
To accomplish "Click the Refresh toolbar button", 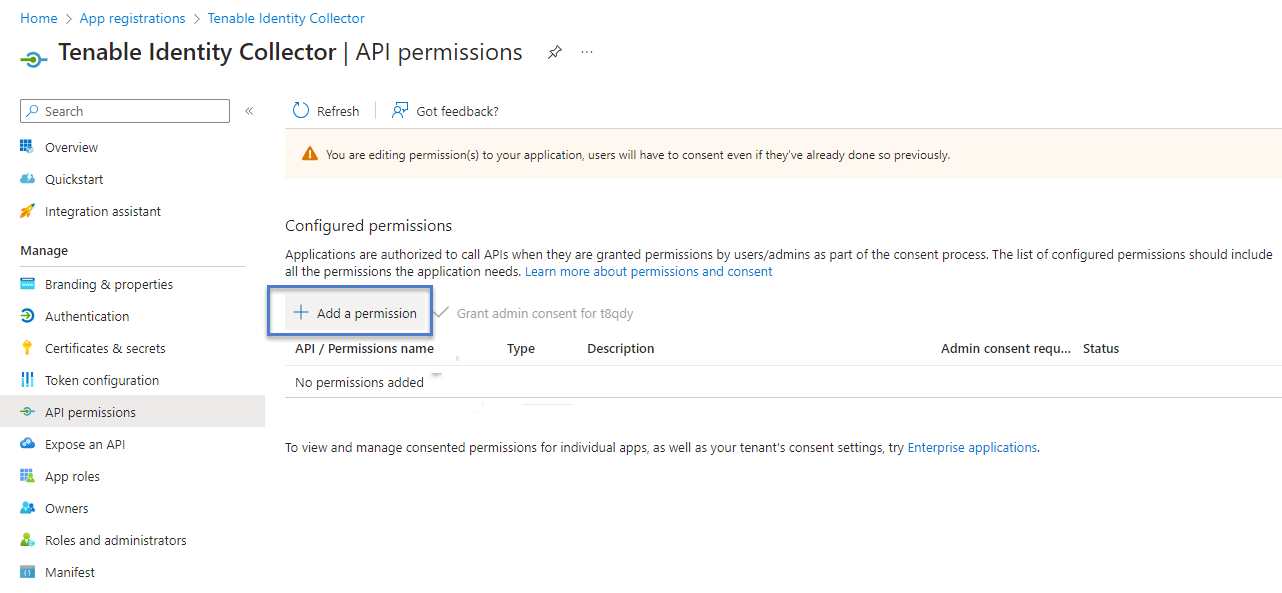I will pyautogui.click(x=326, y=111).
